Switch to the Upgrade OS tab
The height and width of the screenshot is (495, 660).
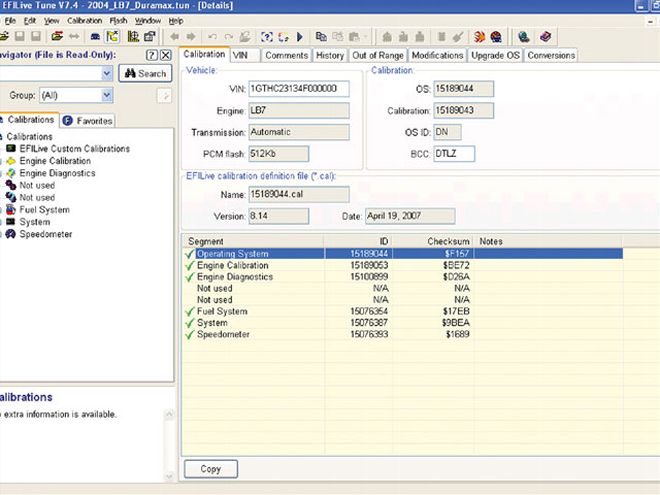(x=495, y=56)
